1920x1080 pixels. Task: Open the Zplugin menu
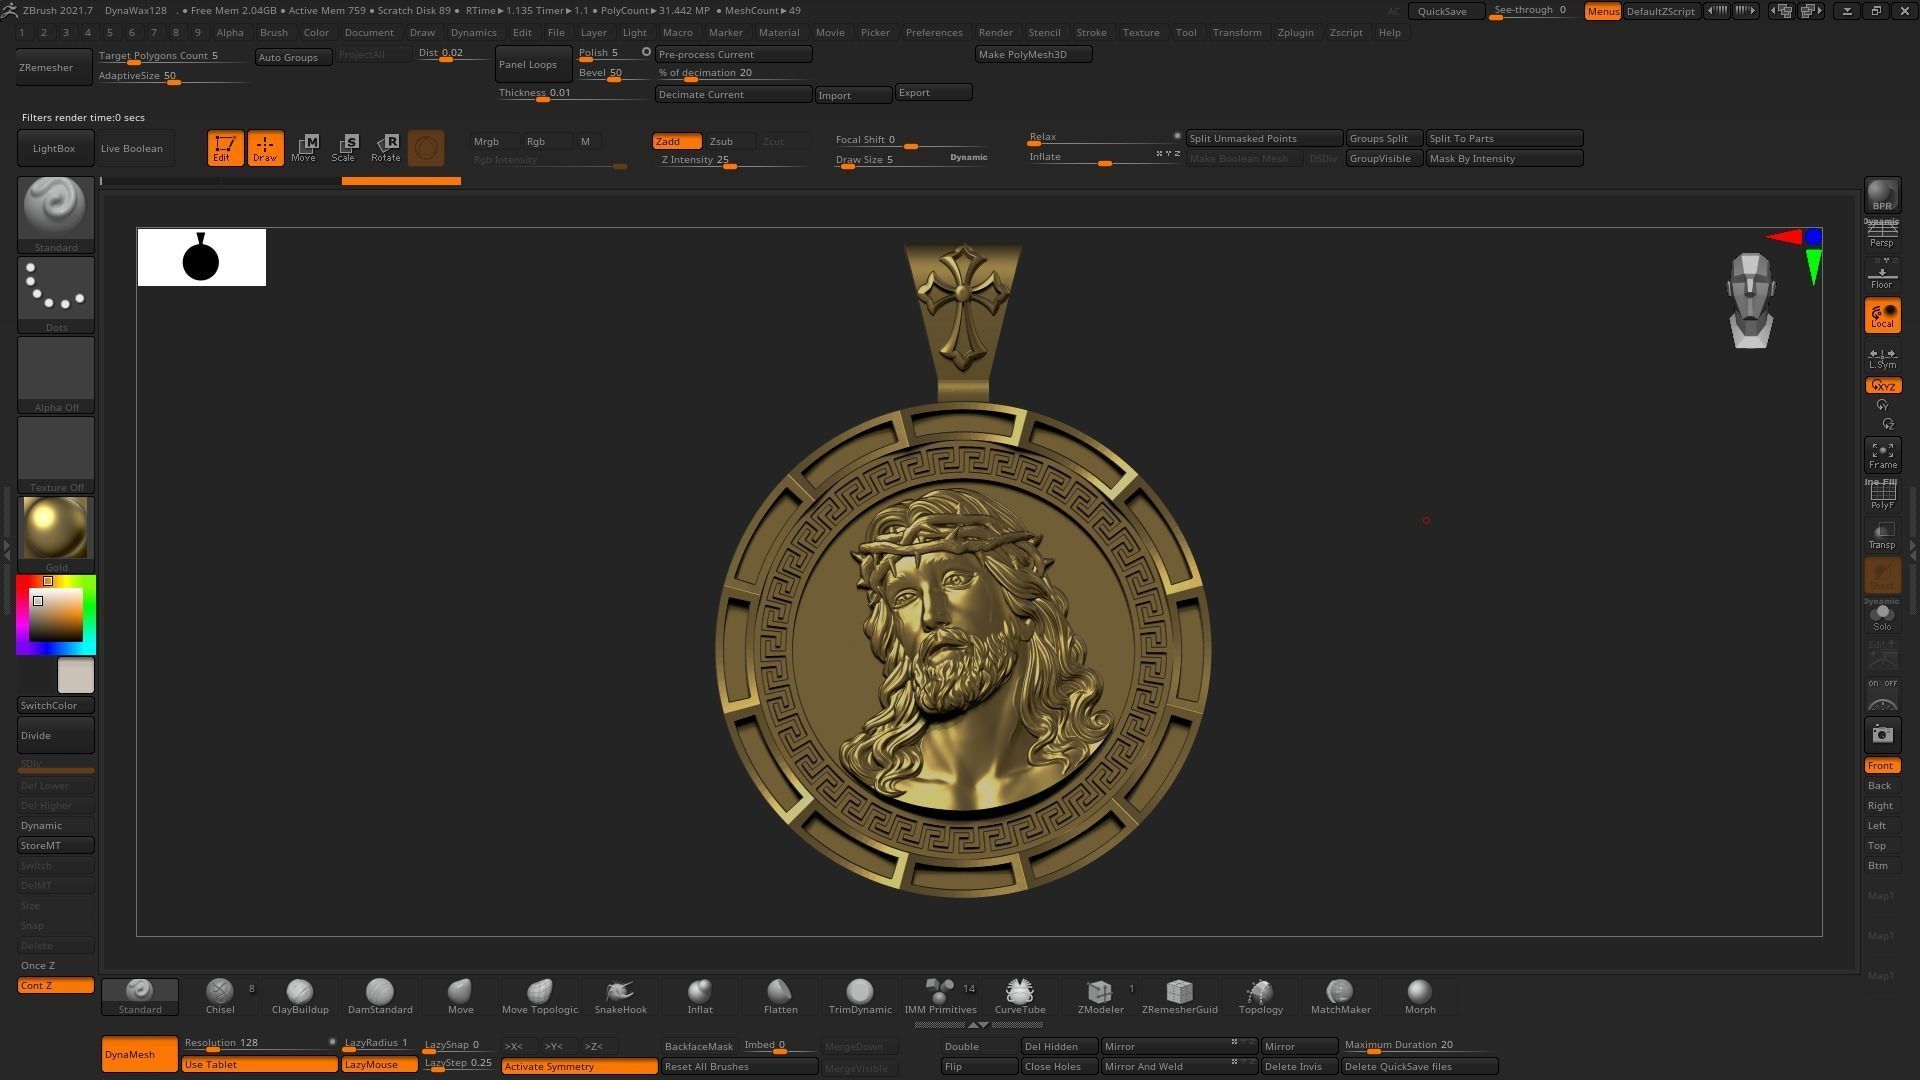(x=1295, y=32)
